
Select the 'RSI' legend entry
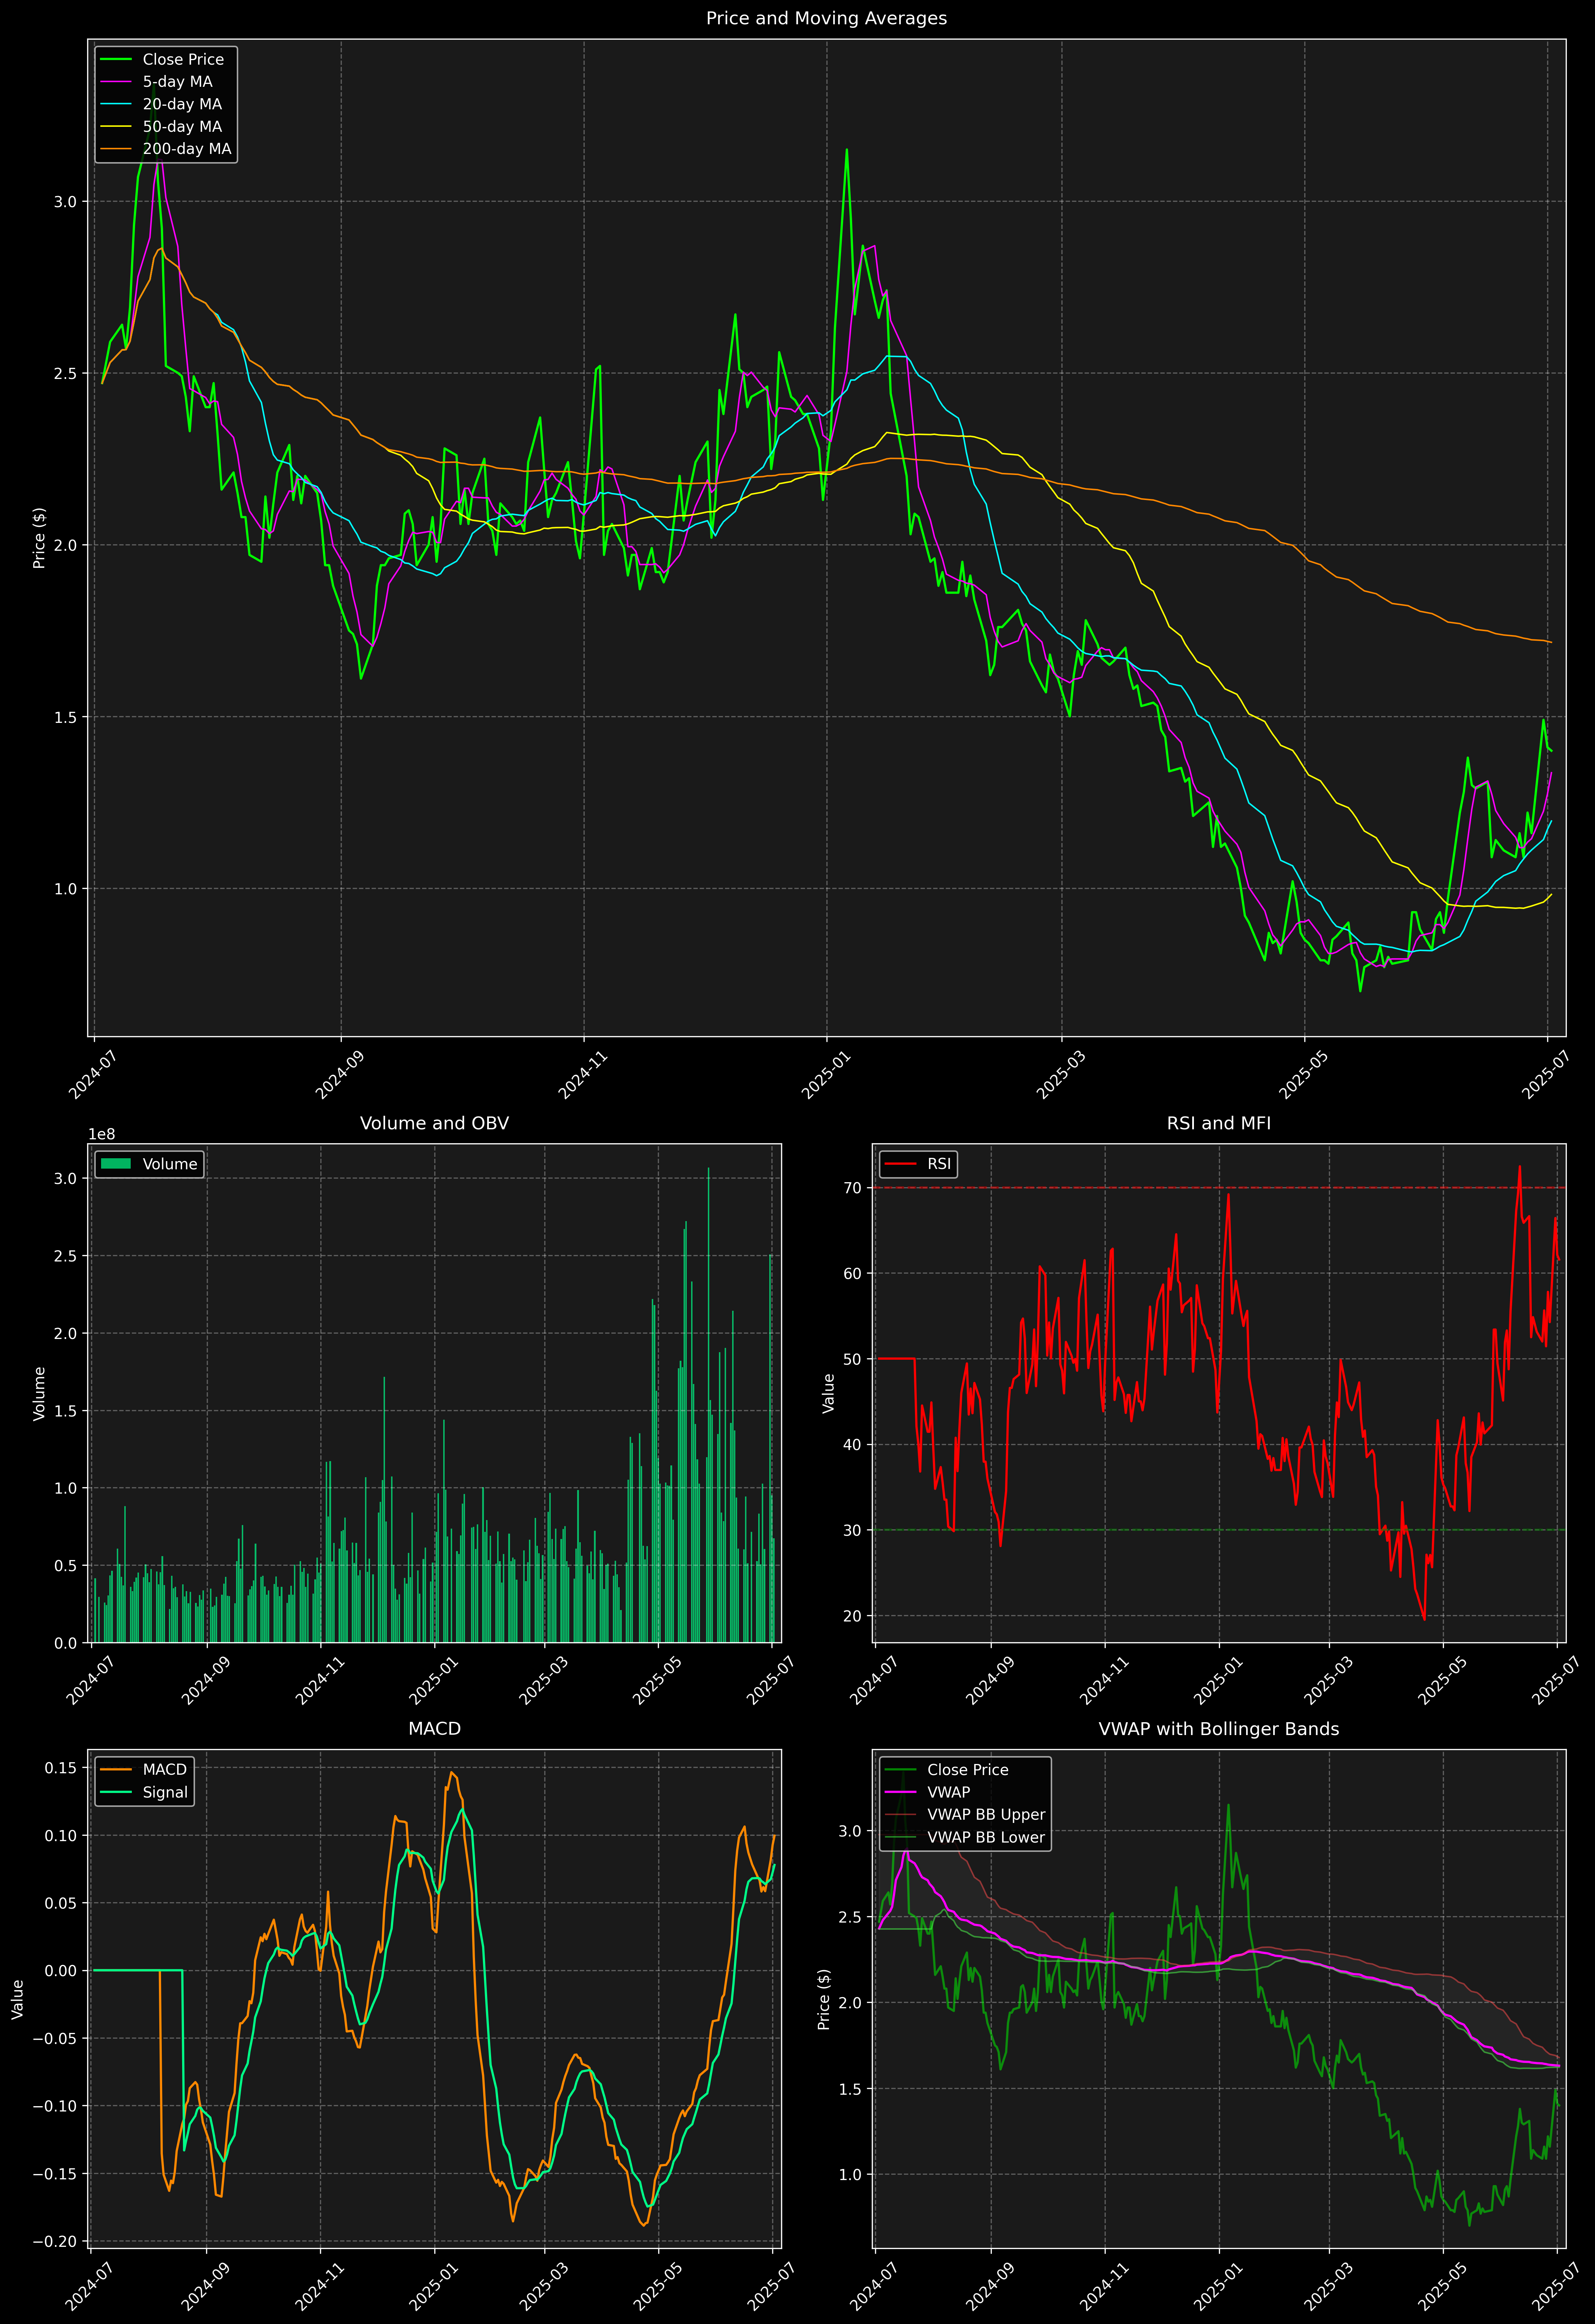(939, 1164)
